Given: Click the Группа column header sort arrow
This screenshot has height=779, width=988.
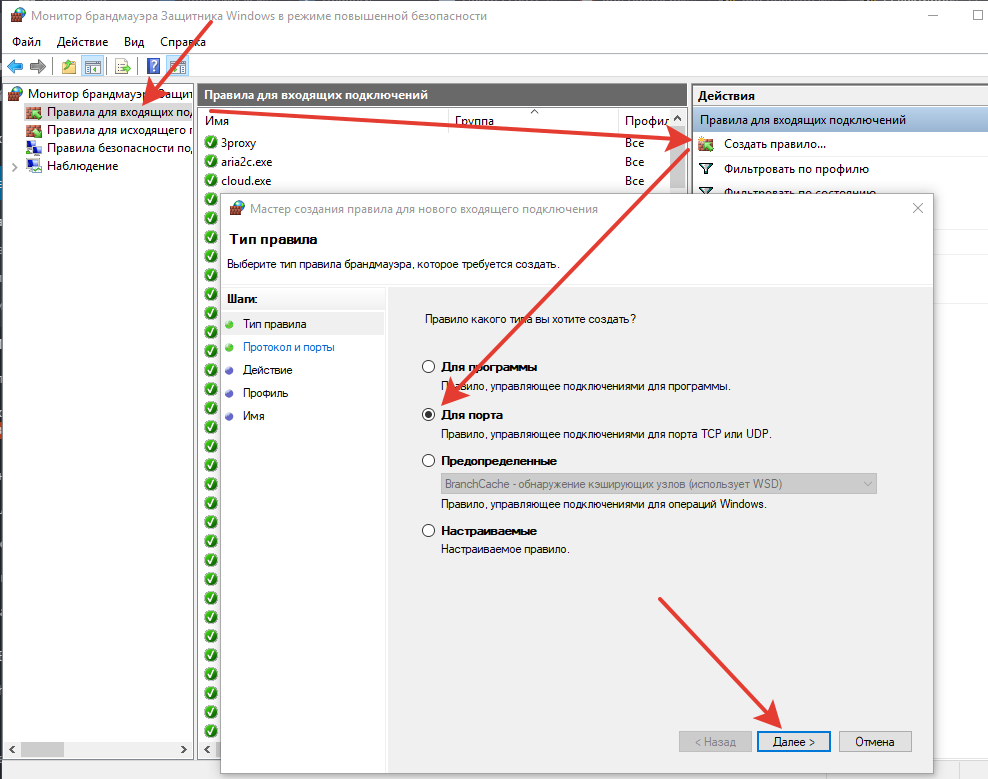Looking at the screenshot, I should tap(534, 112).
